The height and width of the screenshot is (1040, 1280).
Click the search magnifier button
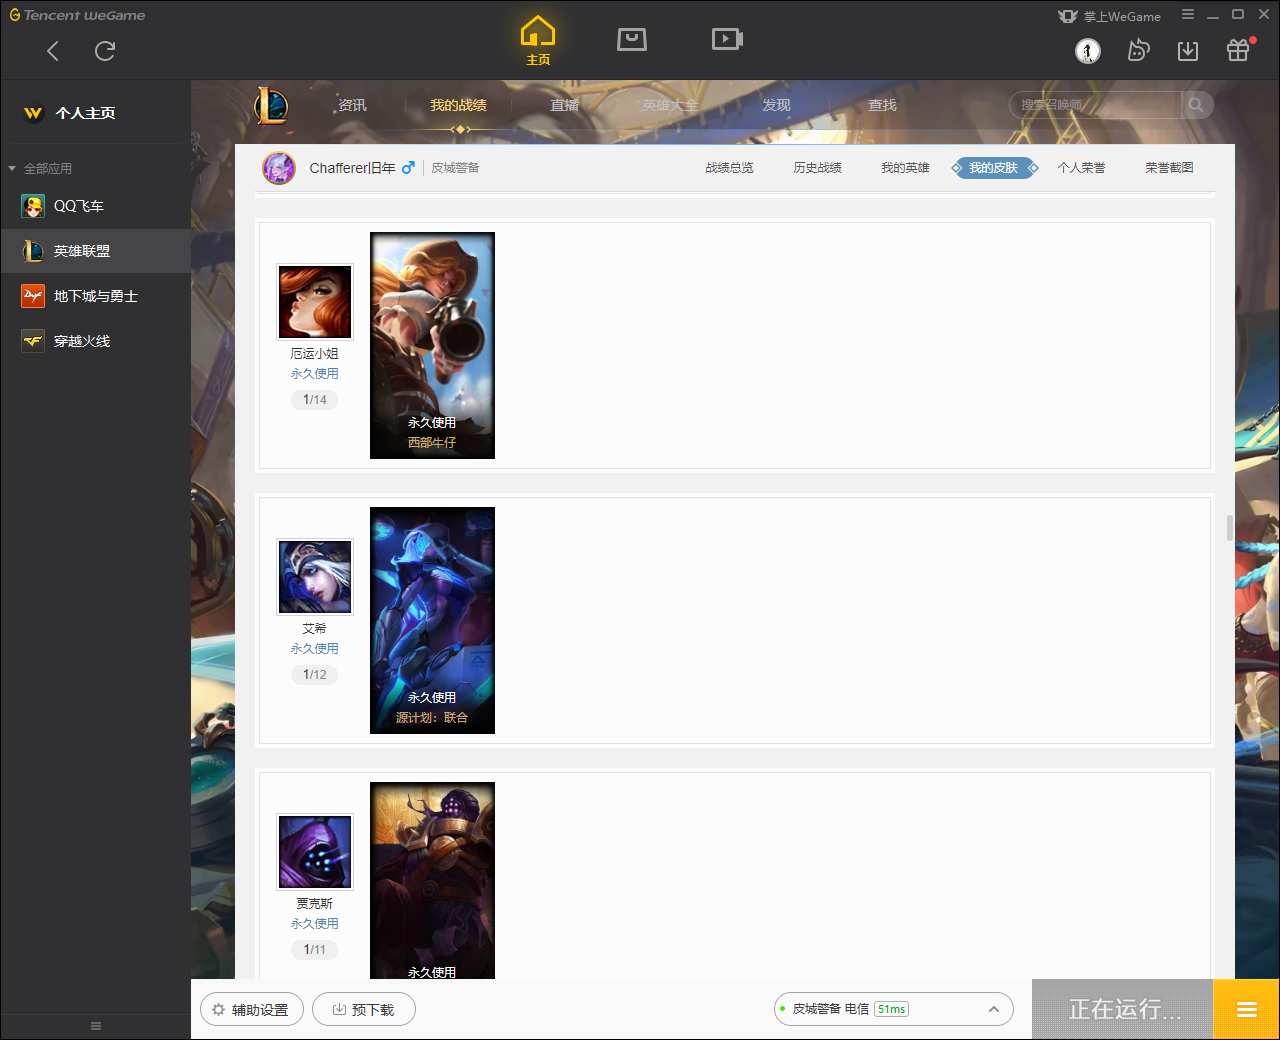click(x=1196, y=105)
